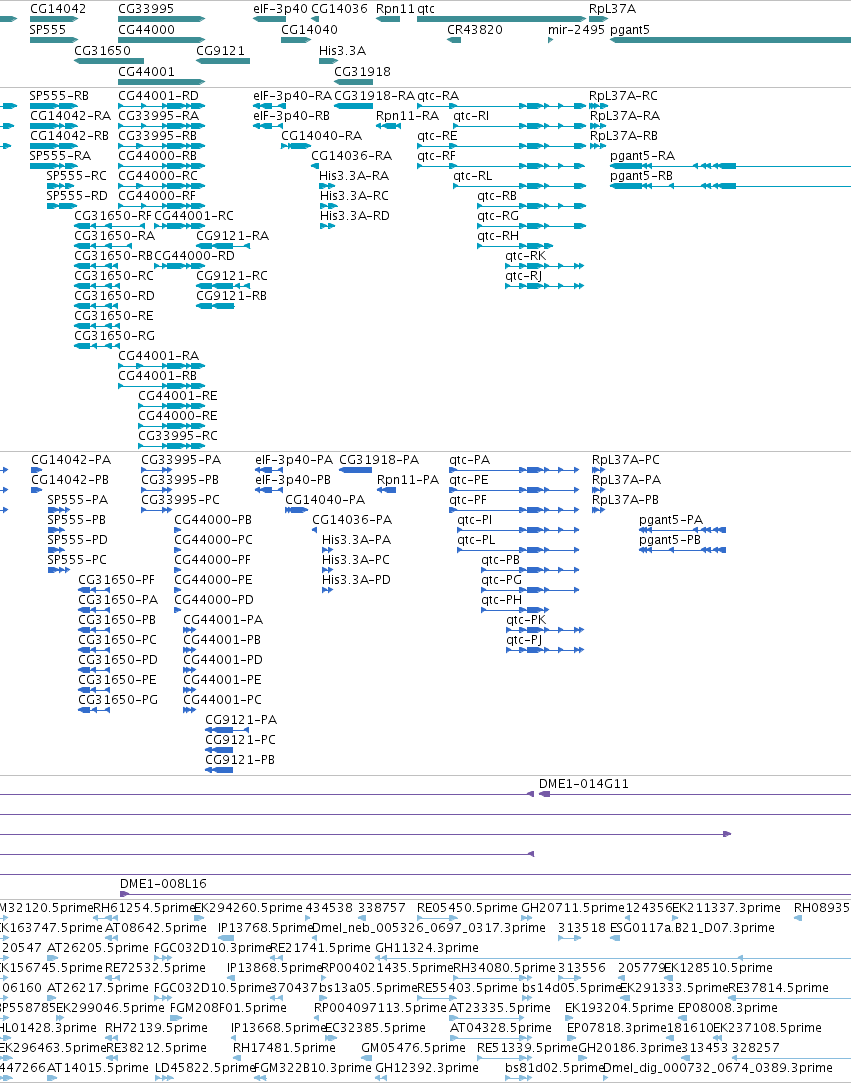Viewport: 851px width, 1083px height.
Task: Select the CG31650-RG transcript label
Action: [115, 336]
